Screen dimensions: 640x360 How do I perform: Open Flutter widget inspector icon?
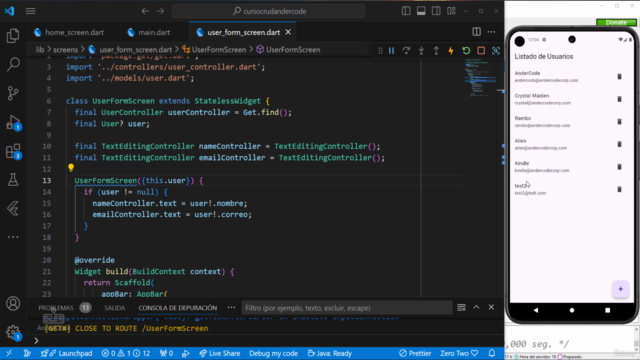[x=496, y=51]
